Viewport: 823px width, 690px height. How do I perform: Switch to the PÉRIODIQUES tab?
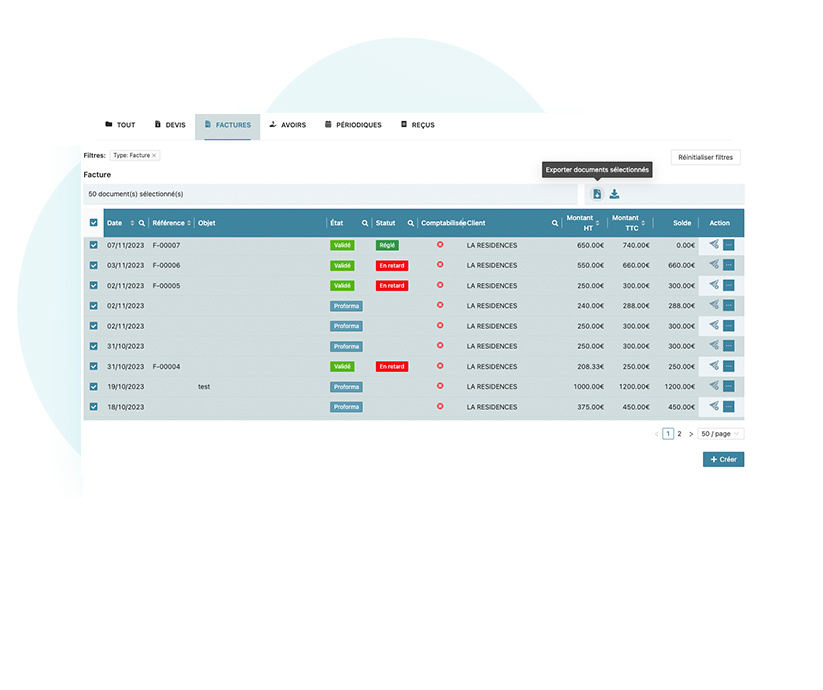tap(353, 125)
